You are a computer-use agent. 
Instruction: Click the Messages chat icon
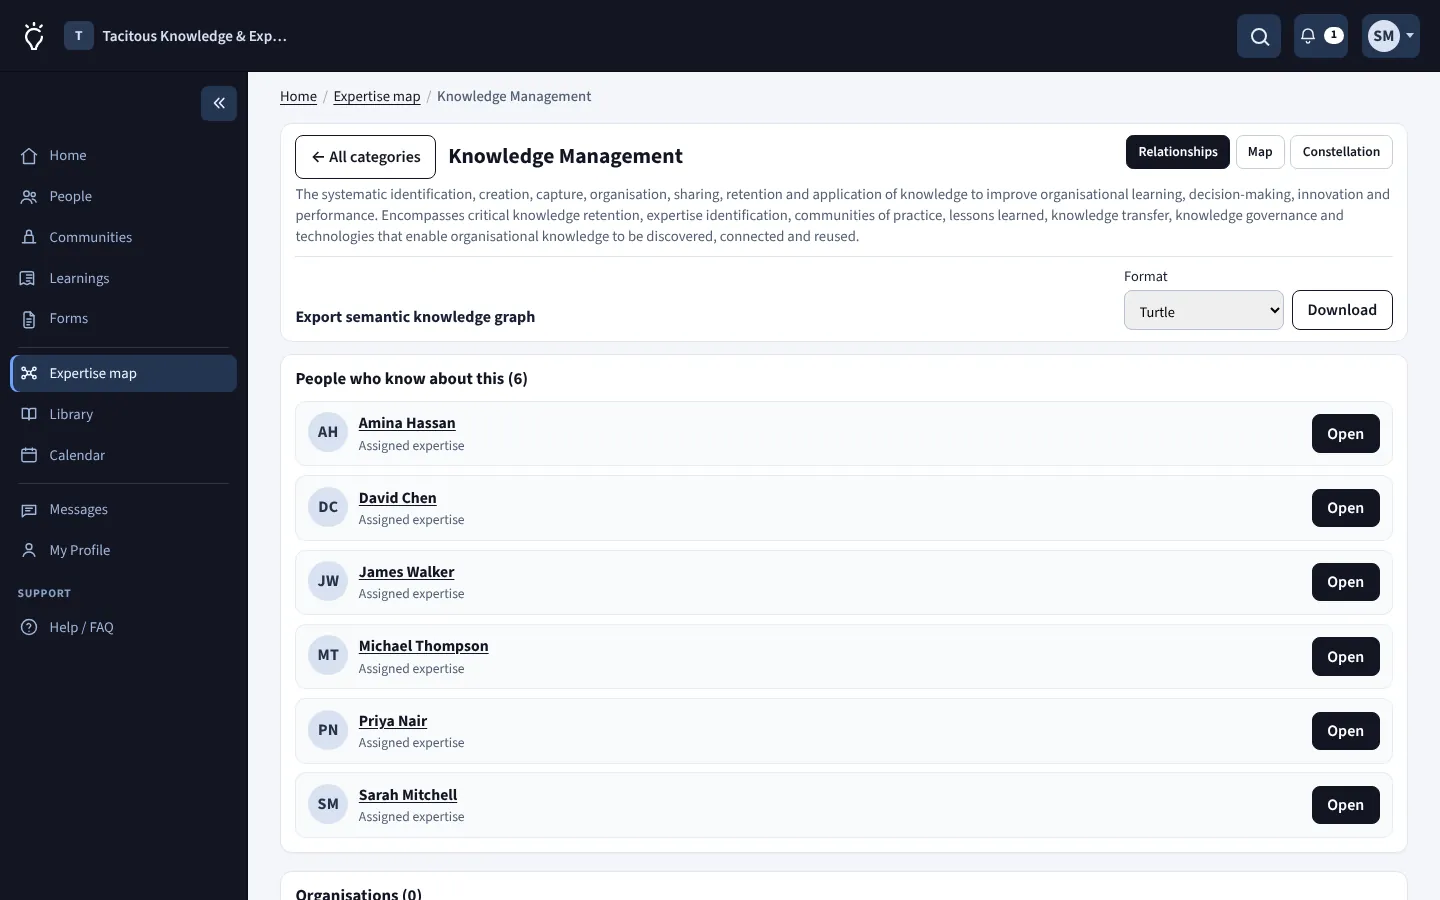click(29, 510)
